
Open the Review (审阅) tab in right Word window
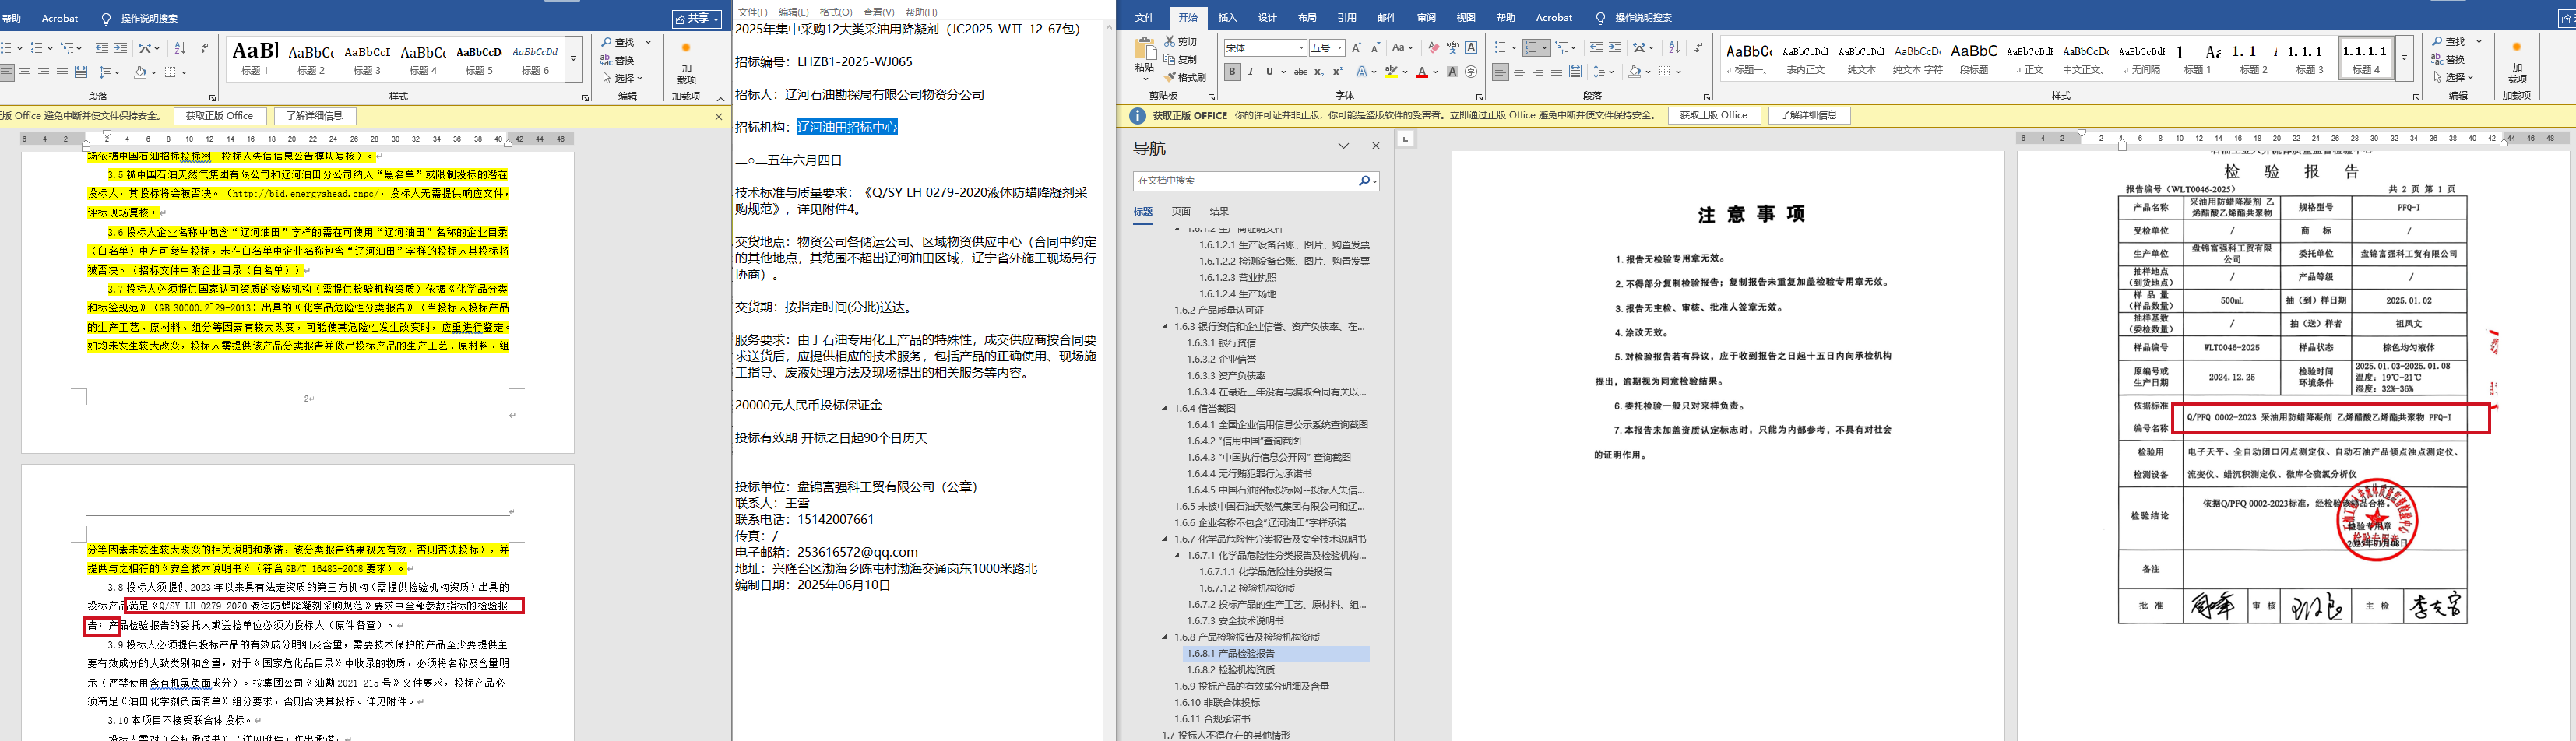1426,18
